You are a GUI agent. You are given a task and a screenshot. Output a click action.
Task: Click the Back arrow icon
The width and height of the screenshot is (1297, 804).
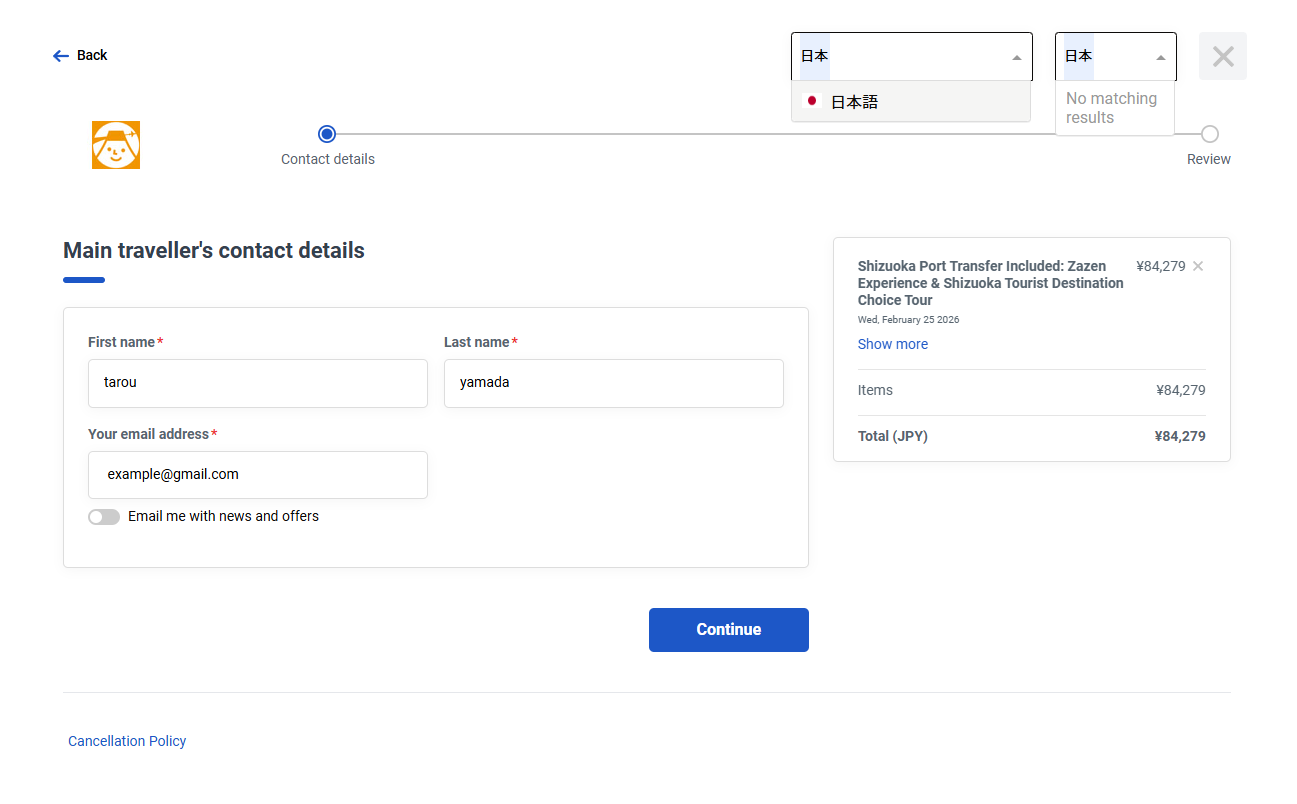click(x=61, y=56)
